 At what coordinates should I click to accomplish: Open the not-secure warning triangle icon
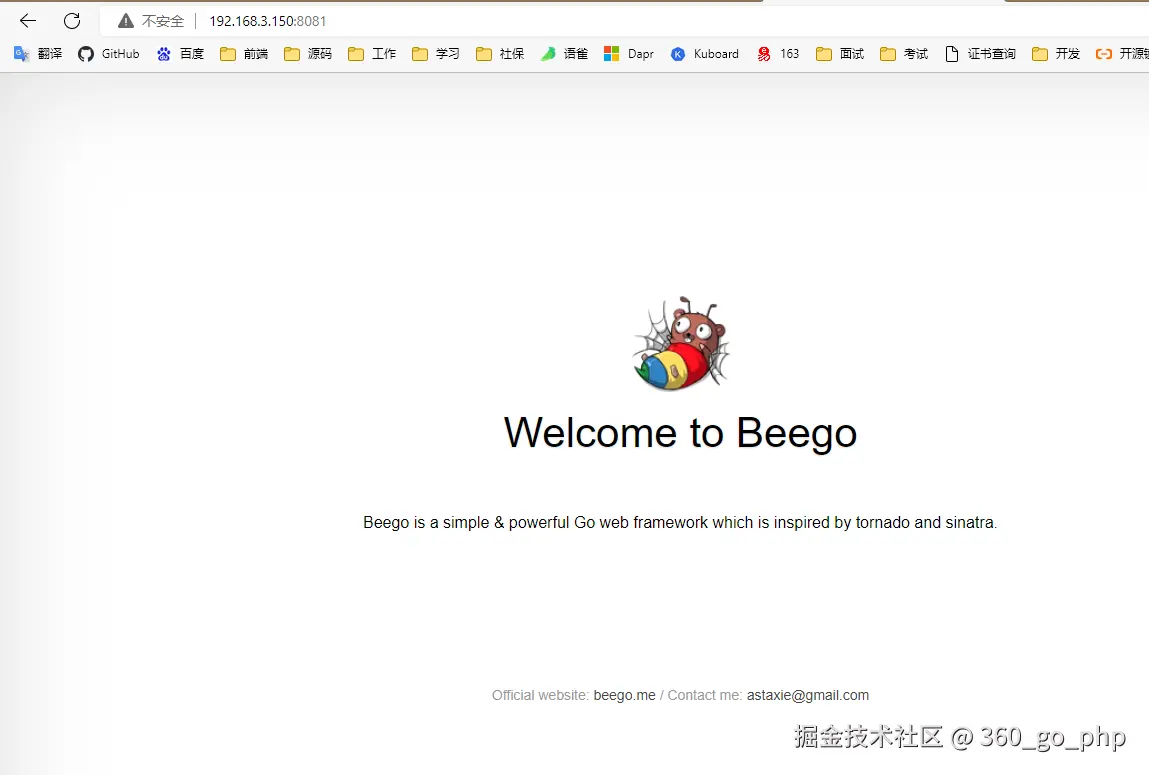coord(126,21)
